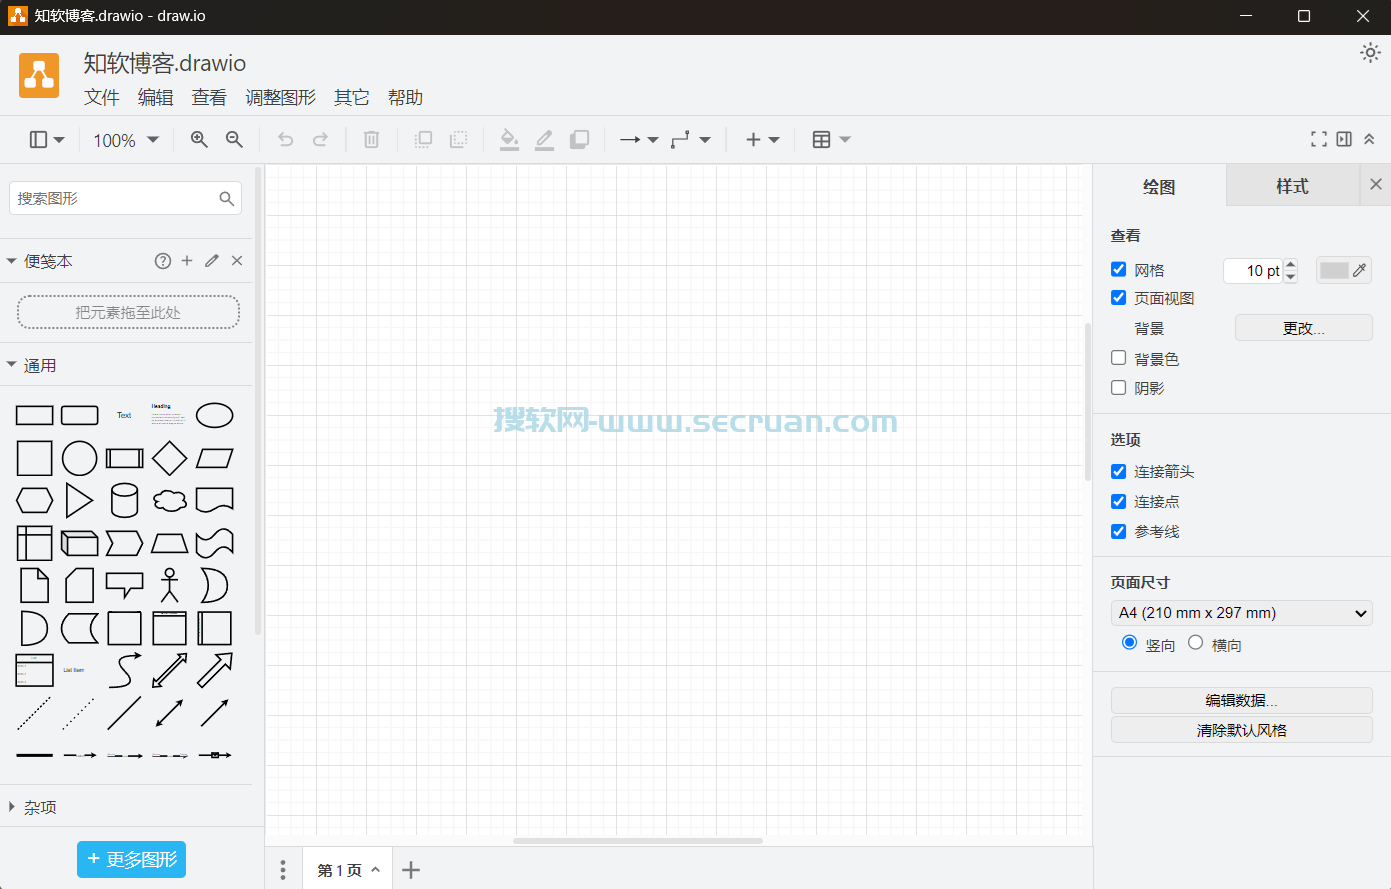The image size is (1391, 889).
Task: Open the sidebar view dropdown in toolbar
Action: click(47, 140)
